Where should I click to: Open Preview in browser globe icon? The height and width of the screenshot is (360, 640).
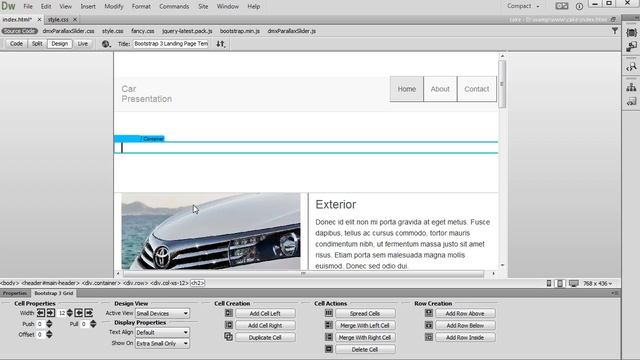(x=106, y=44)
